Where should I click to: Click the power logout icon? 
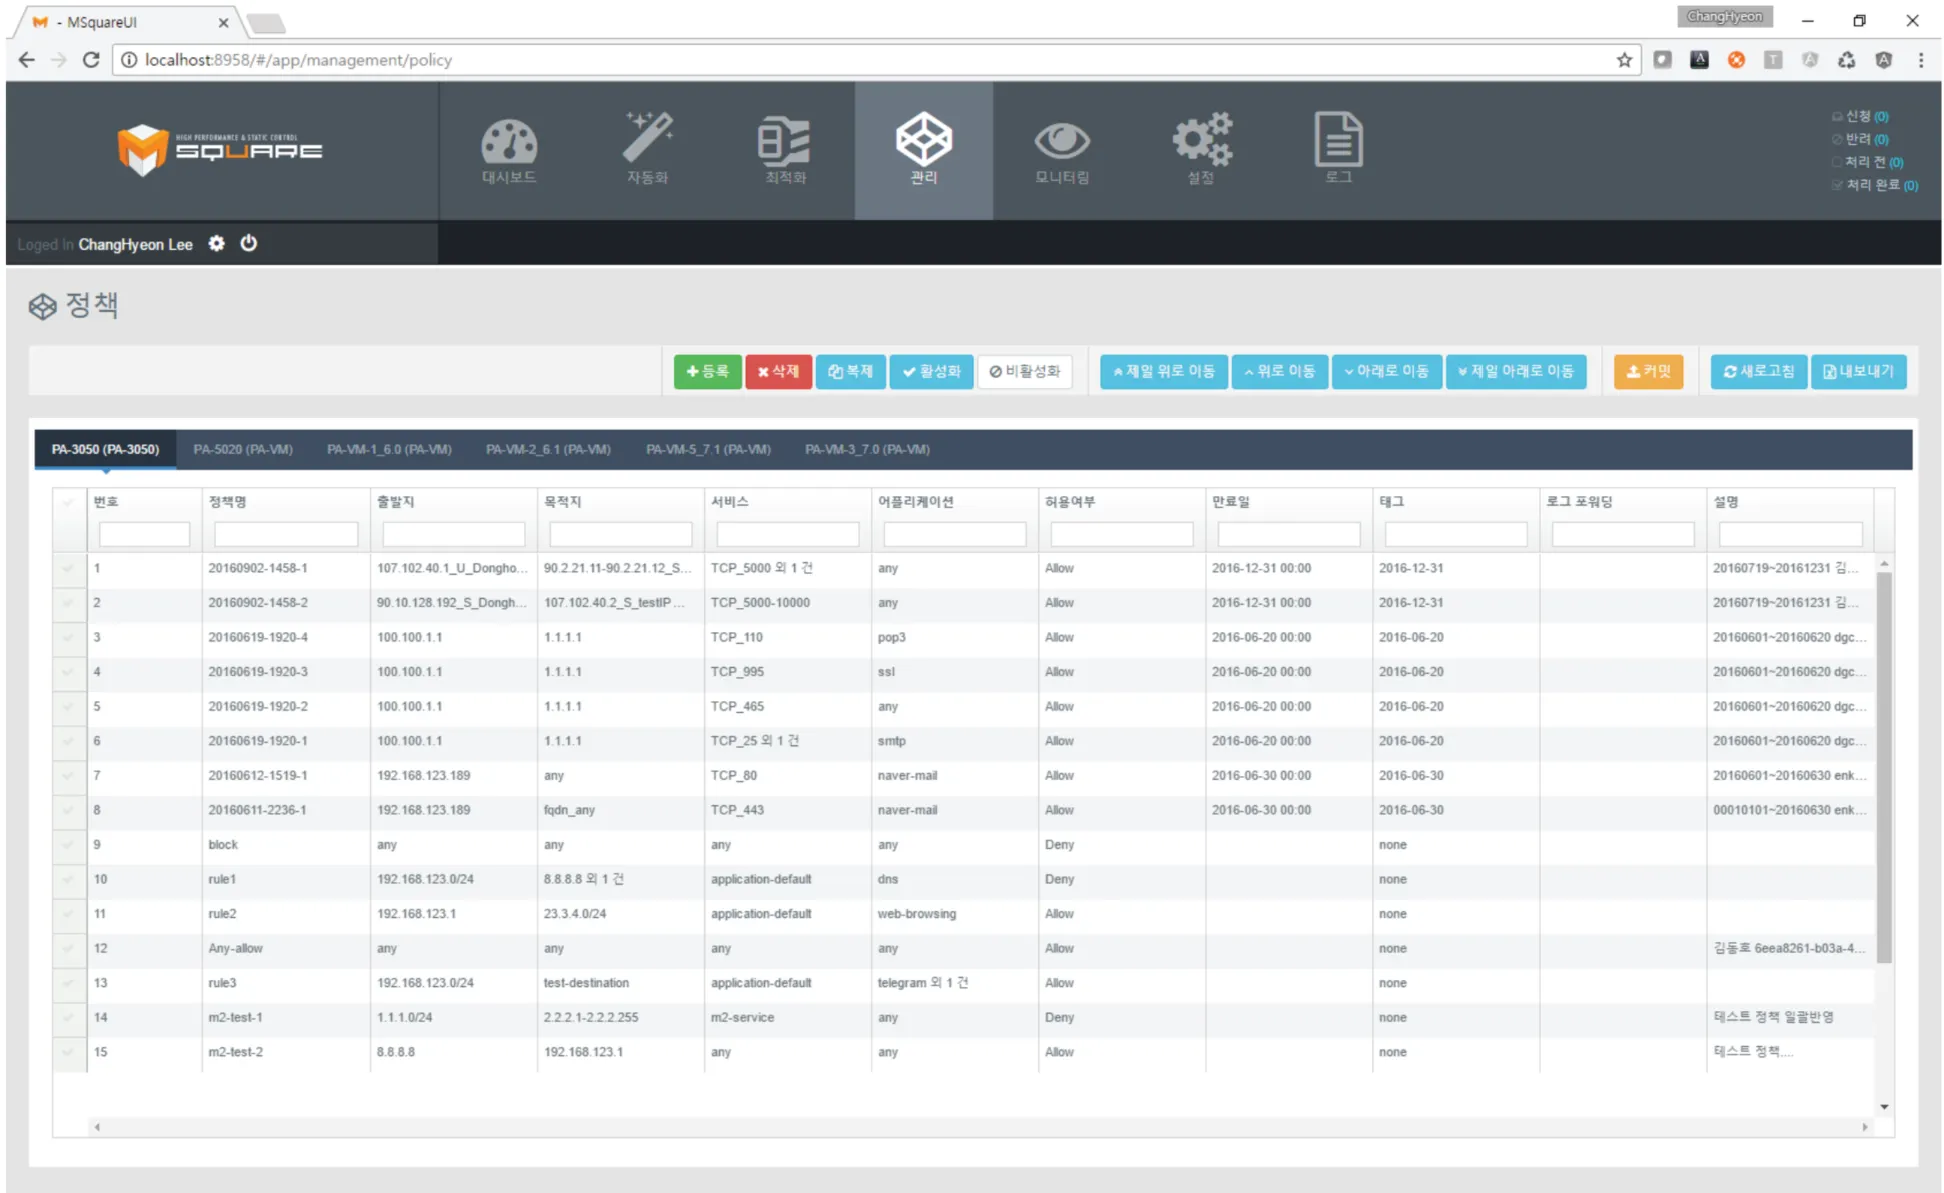(x=249, y=243)
